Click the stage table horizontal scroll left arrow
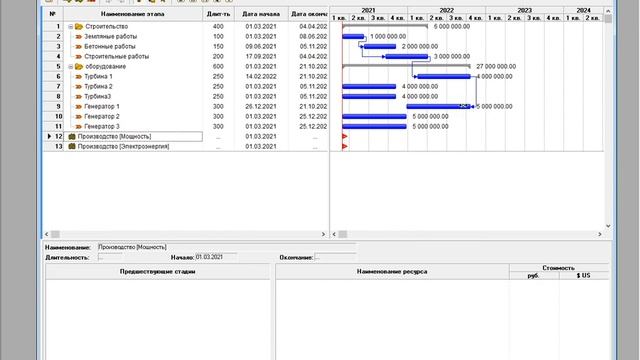This screenshot has width=640, height=360. (x=47, y=234)
